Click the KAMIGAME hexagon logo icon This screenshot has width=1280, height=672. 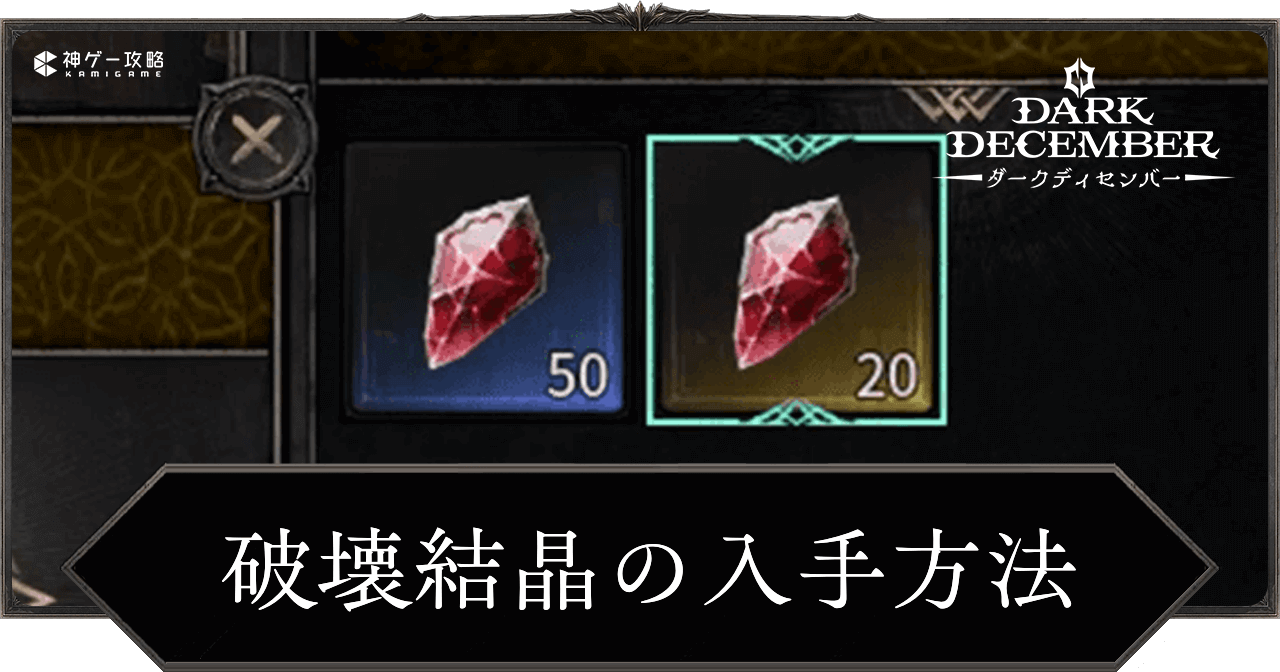tap(45, 63)
